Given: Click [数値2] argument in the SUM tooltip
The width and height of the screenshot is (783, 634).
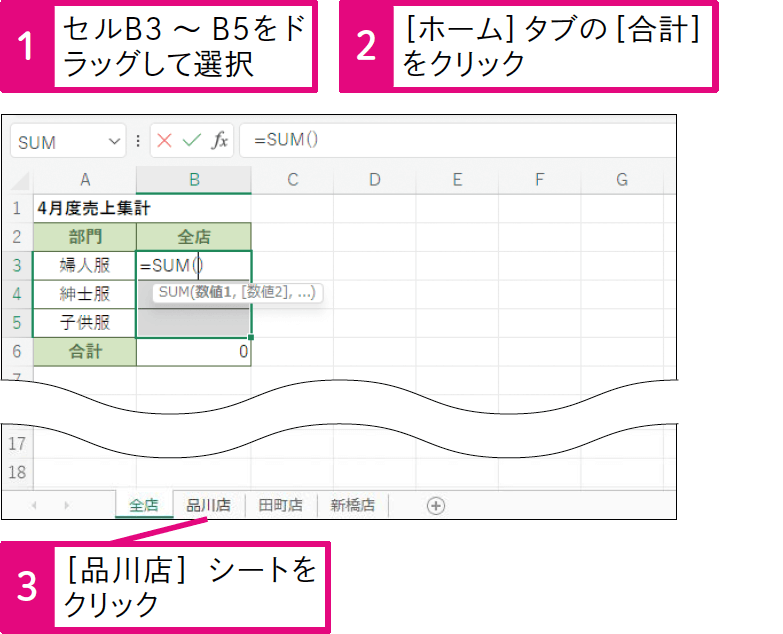Looking at the screenshot, I should [x=265, y=292].
